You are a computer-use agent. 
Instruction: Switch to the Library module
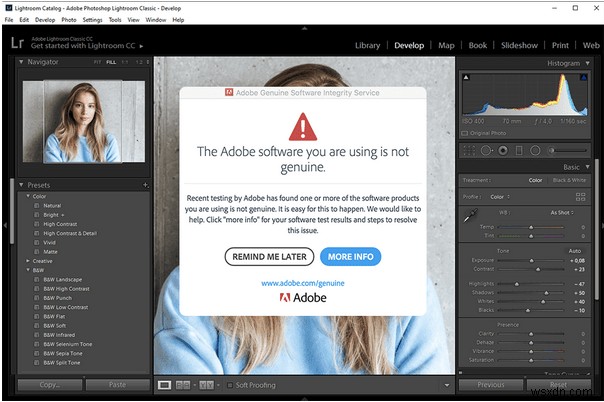point(367,45)
